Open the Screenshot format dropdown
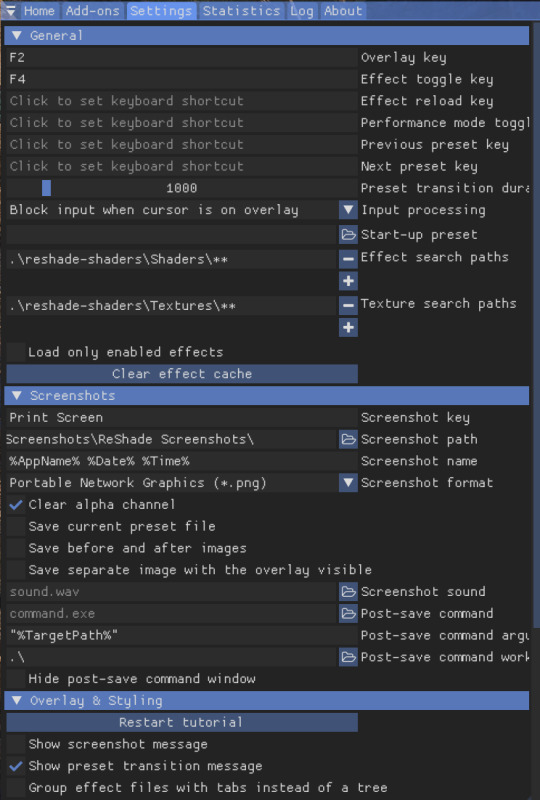This screenshot has height=800, width=540. (x=348, y=483)
